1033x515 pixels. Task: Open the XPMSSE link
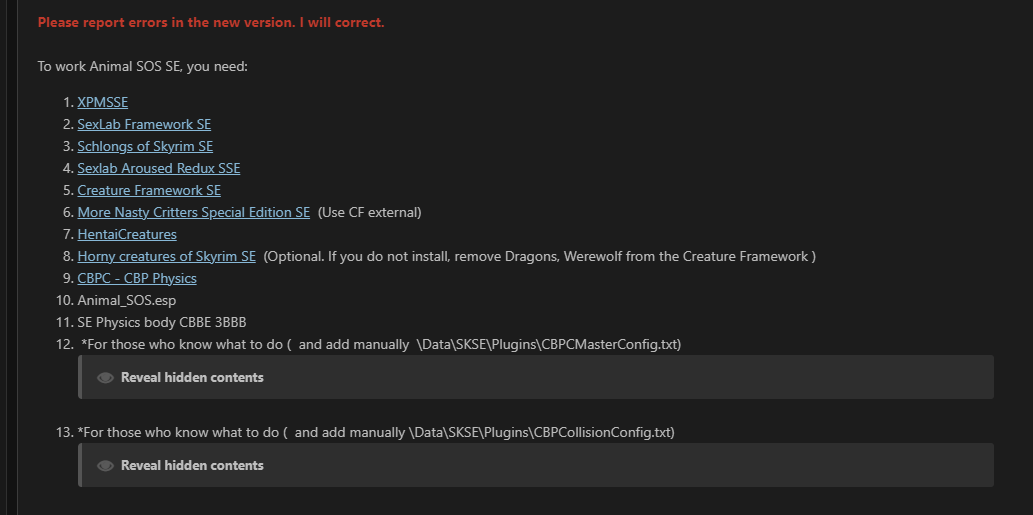pyautogui.click(x=102, y=102)
